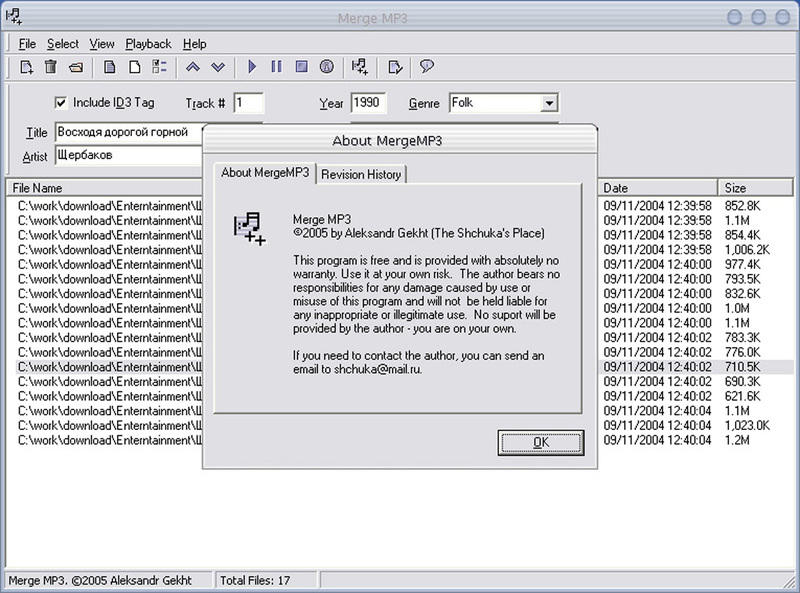800x593 pixels.
Task: Click the shchuka@mail.ru email address text
Action: click(378, 369)
